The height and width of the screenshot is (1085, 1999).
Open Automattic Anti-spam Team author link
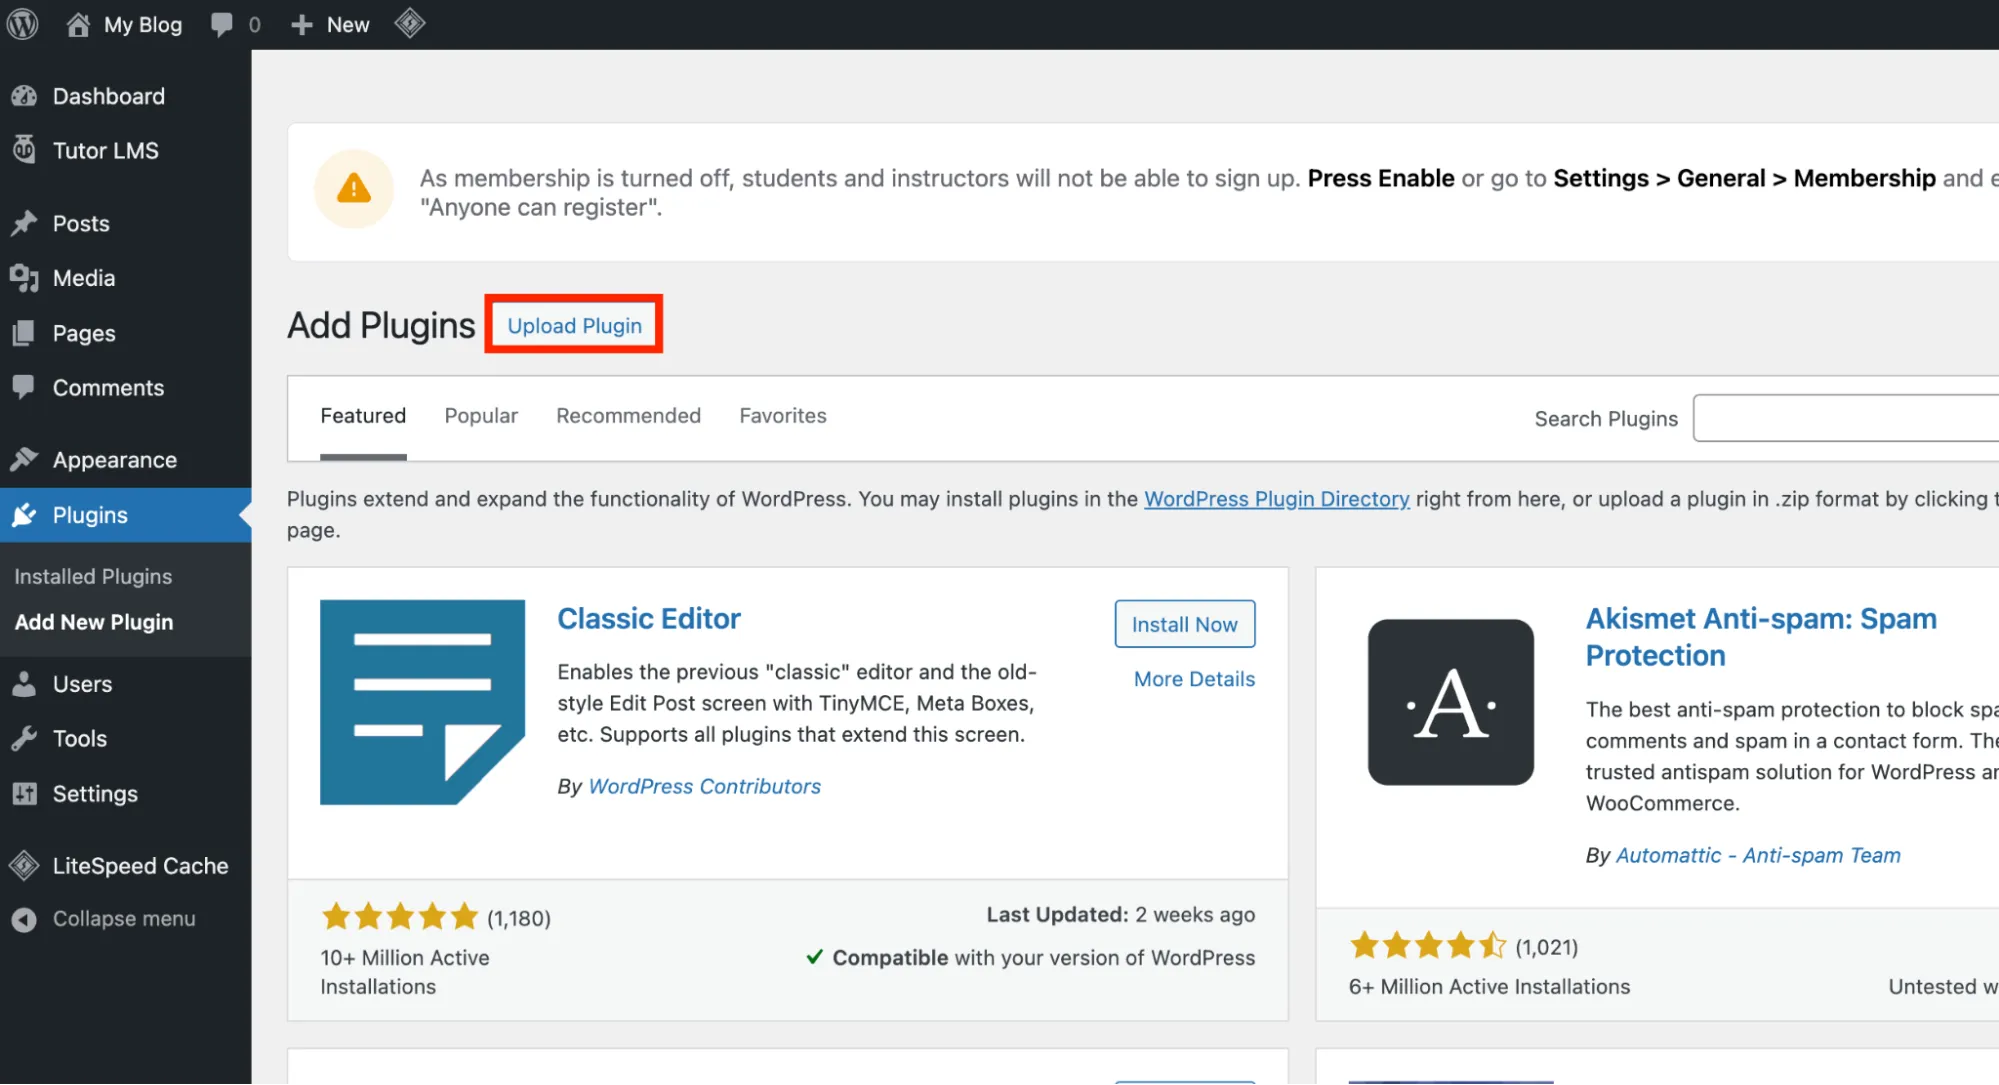click(x=1758, y=856)
